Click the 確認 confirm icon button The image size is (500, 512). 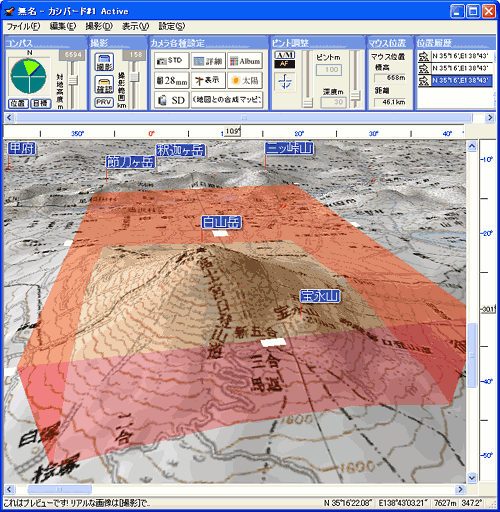point(104,85)
